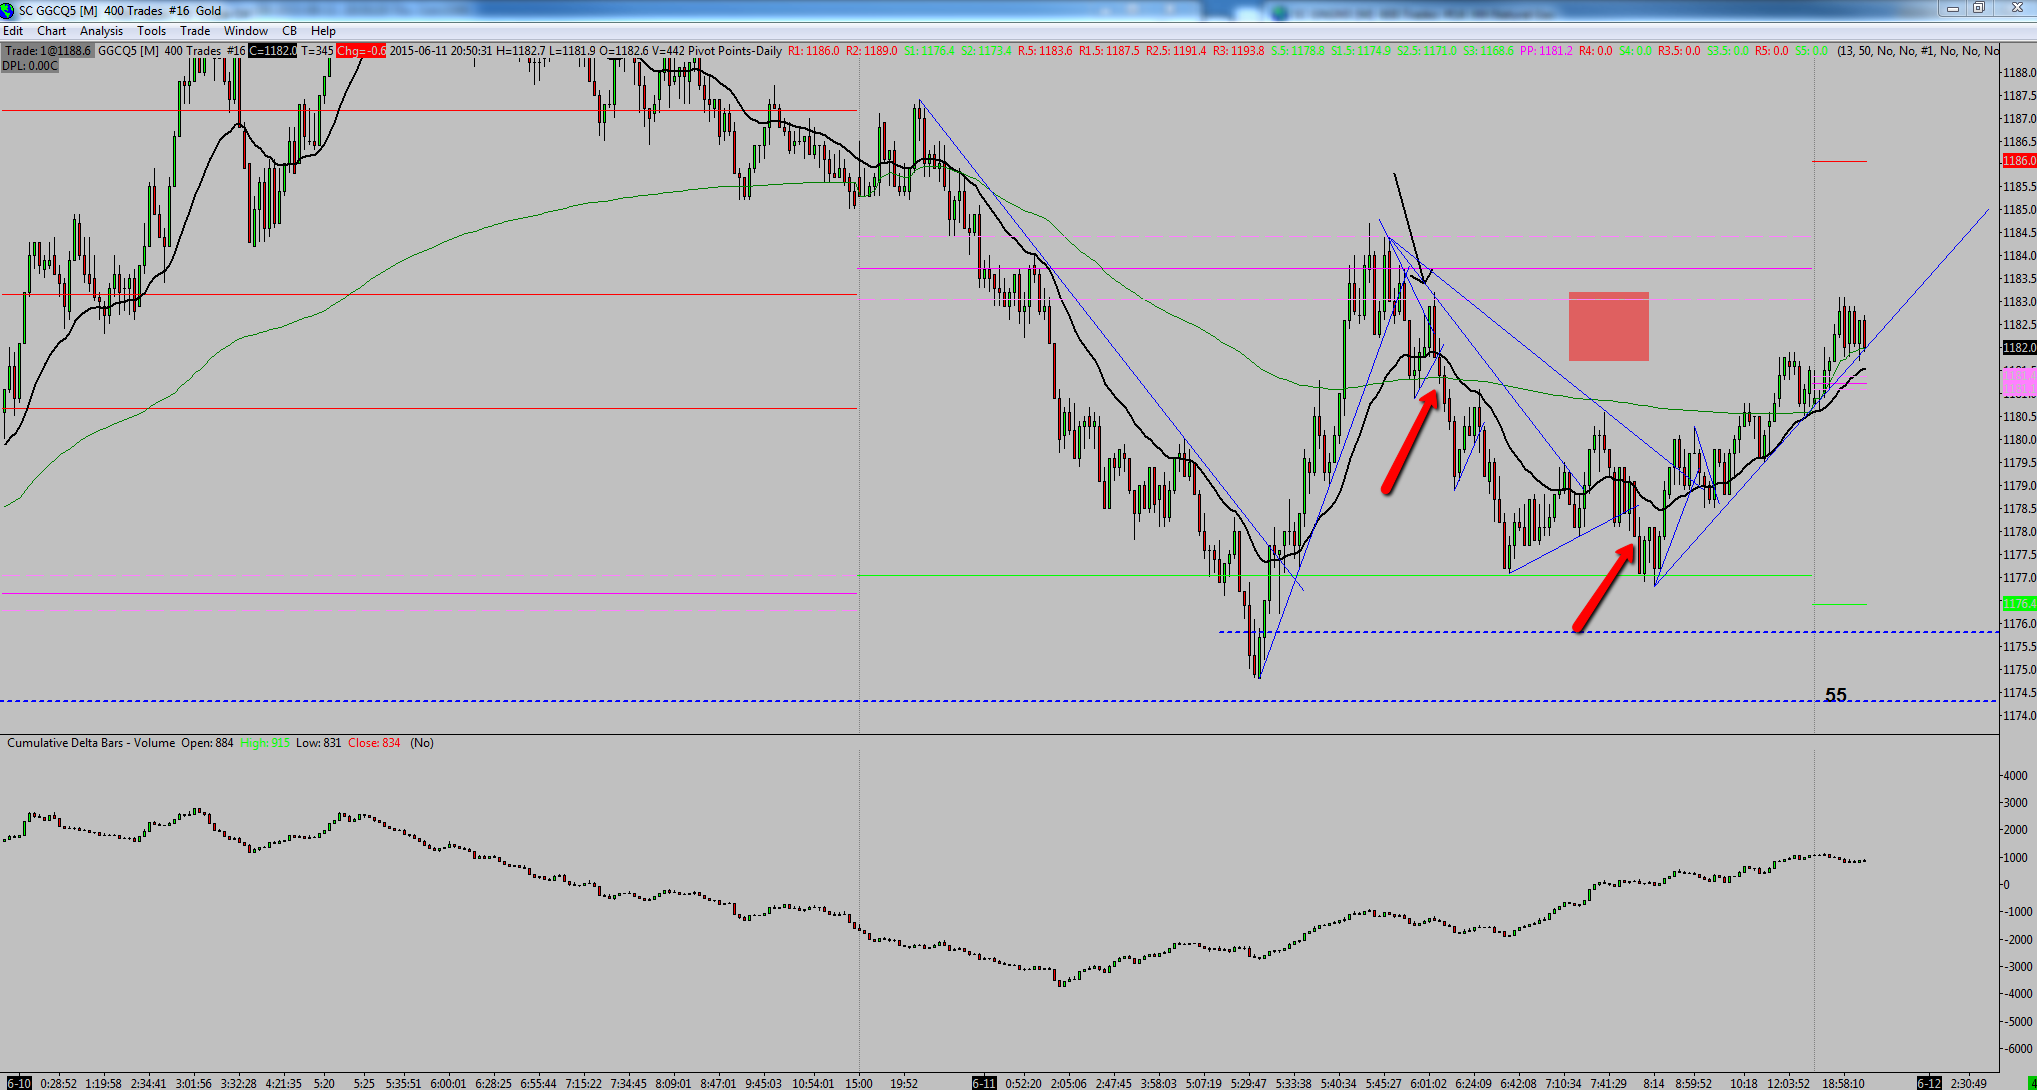Click the PP: 1181.2 pivot value

click(1546, 51)
